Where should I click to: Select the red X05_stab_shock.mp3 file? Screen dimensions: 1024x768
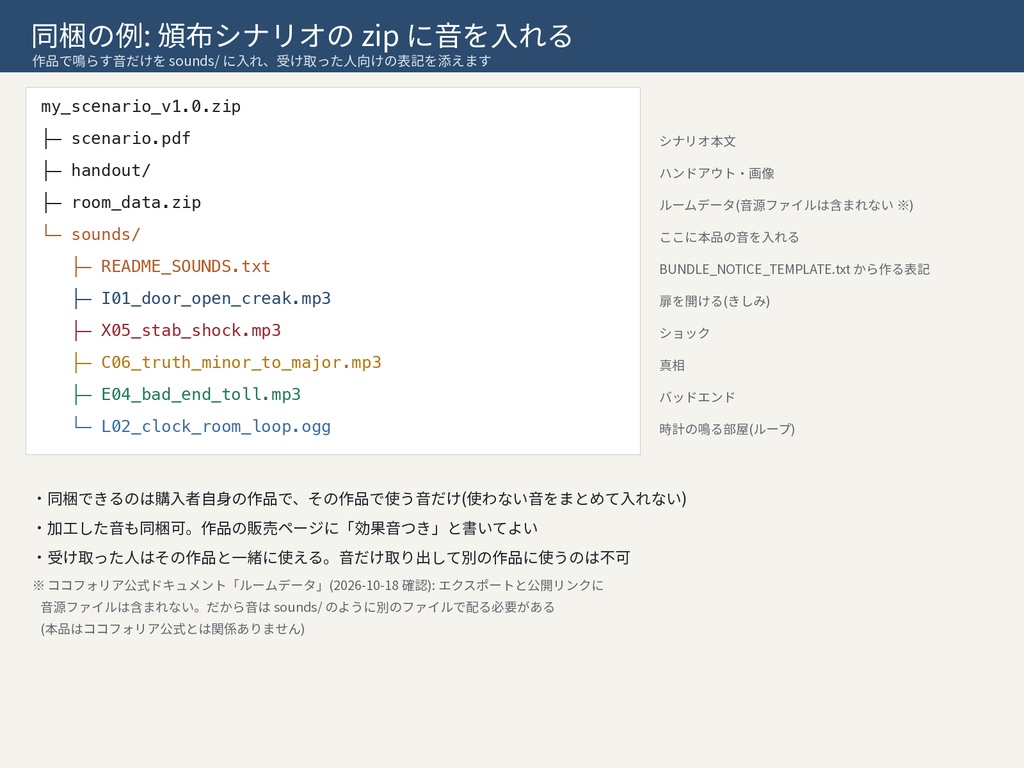coord(191,330)
